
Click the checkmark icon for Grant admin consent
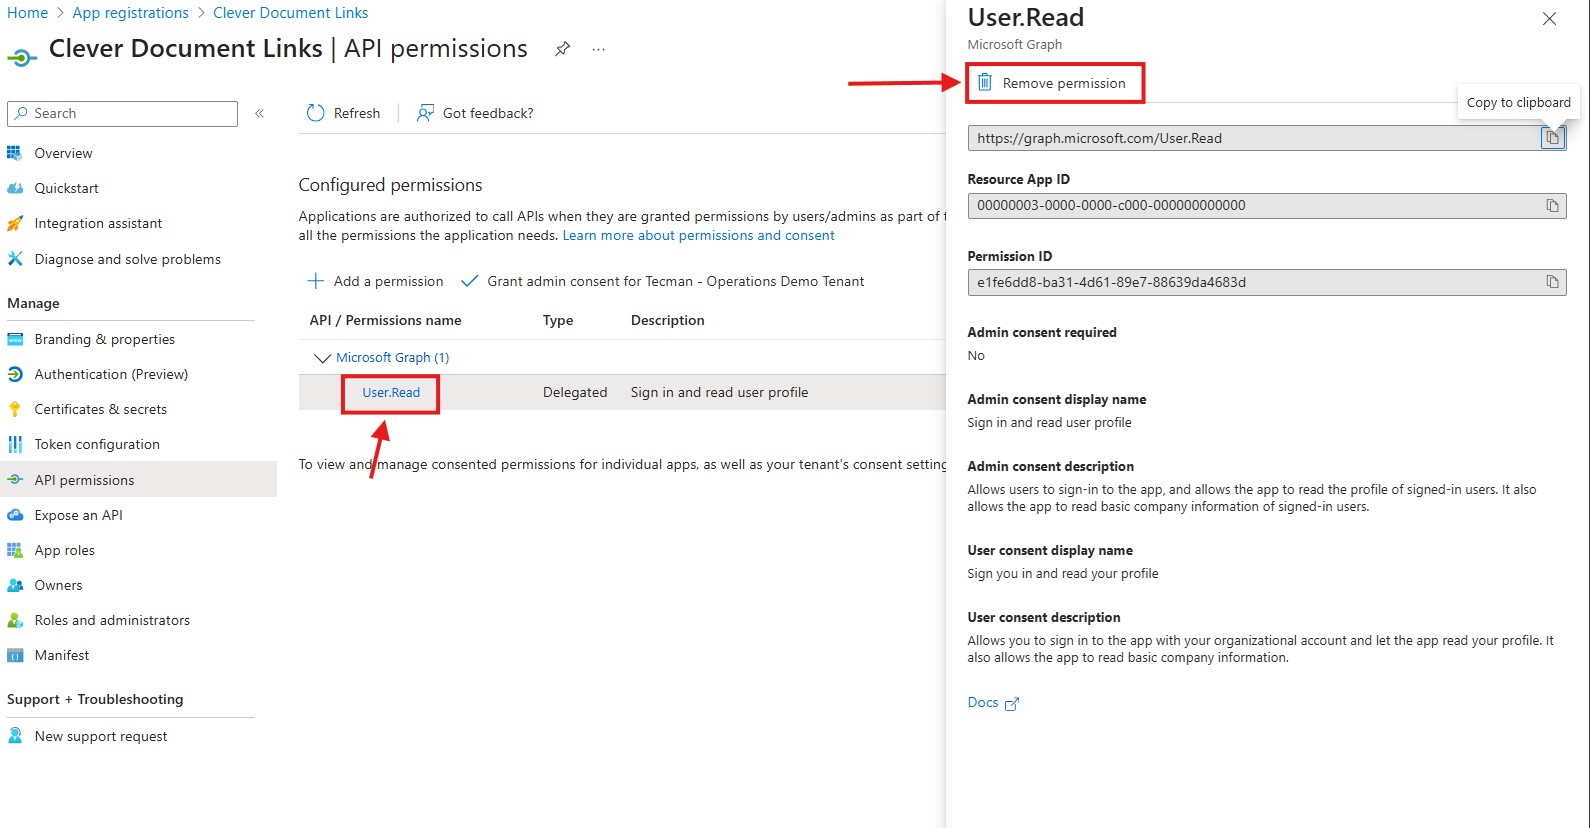coord(468,281)
